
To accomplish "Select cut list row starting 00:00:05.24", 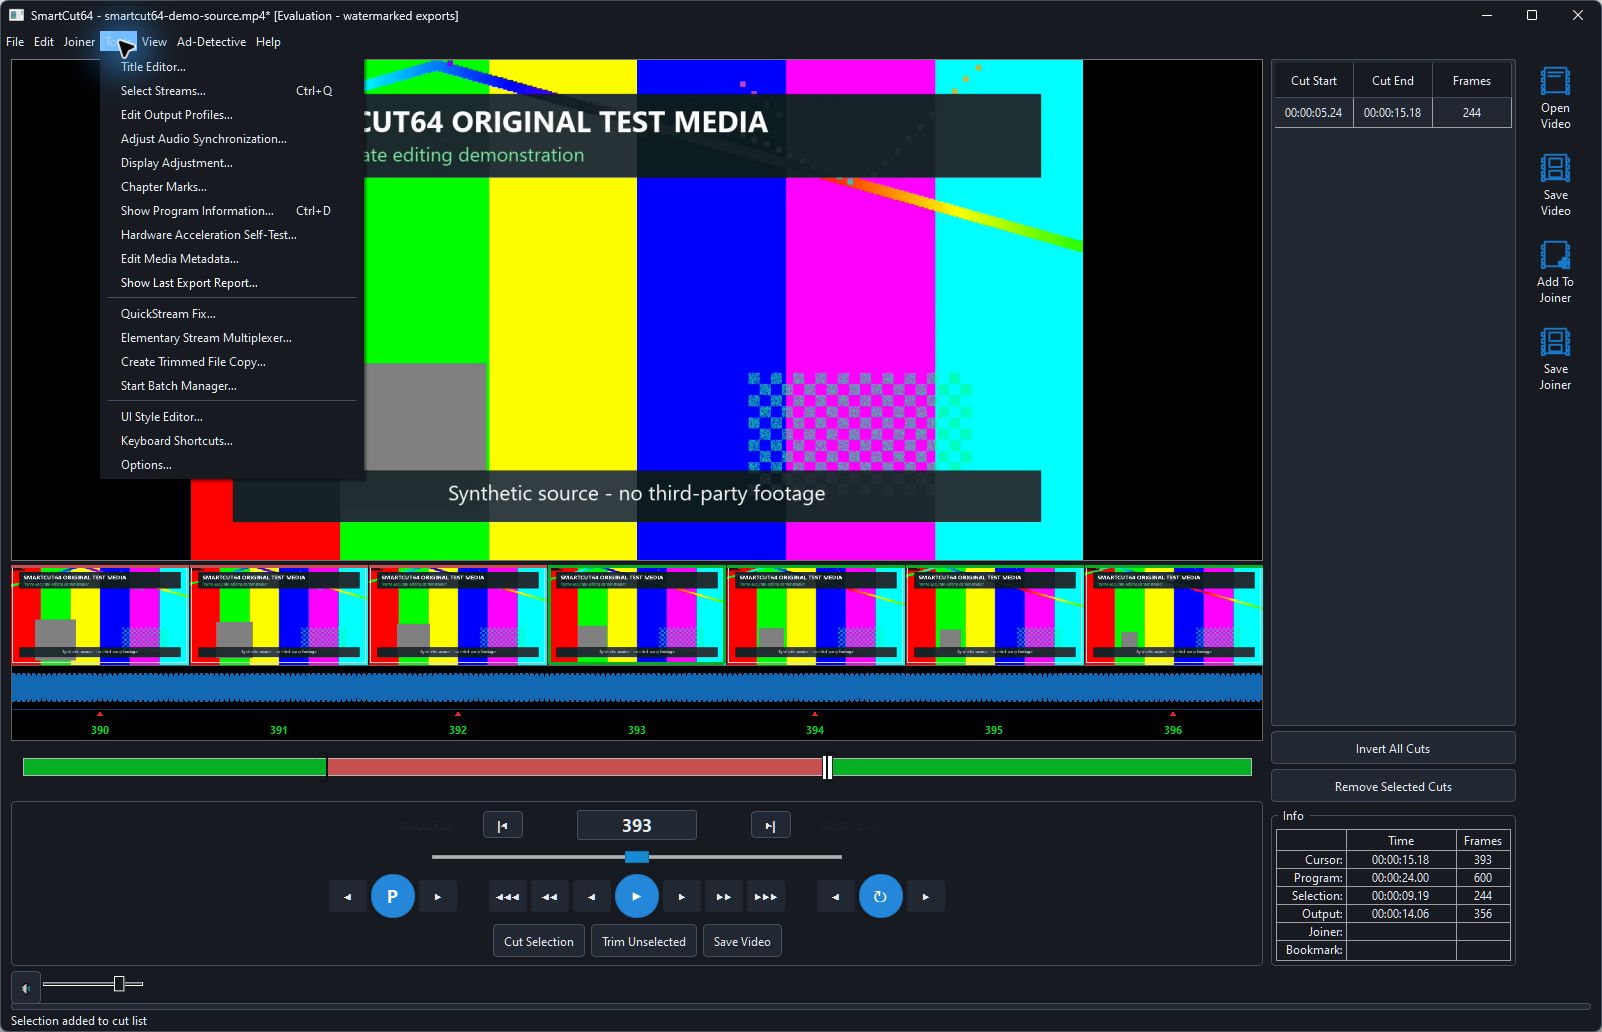I will (x=1392, y=113).
